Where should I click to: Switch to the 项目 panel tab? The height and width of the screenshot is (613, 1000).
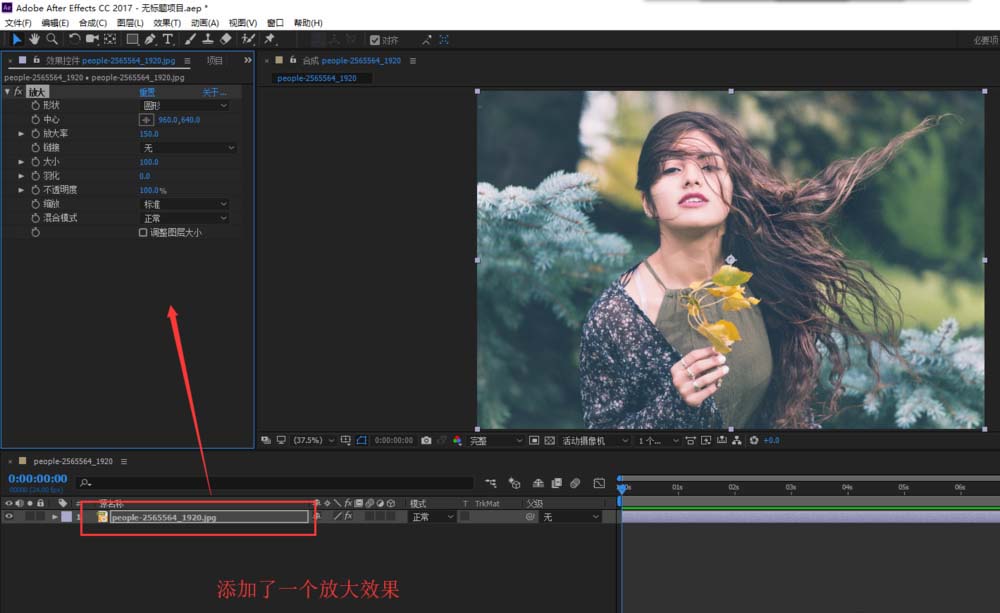click(x=214, y=61)
